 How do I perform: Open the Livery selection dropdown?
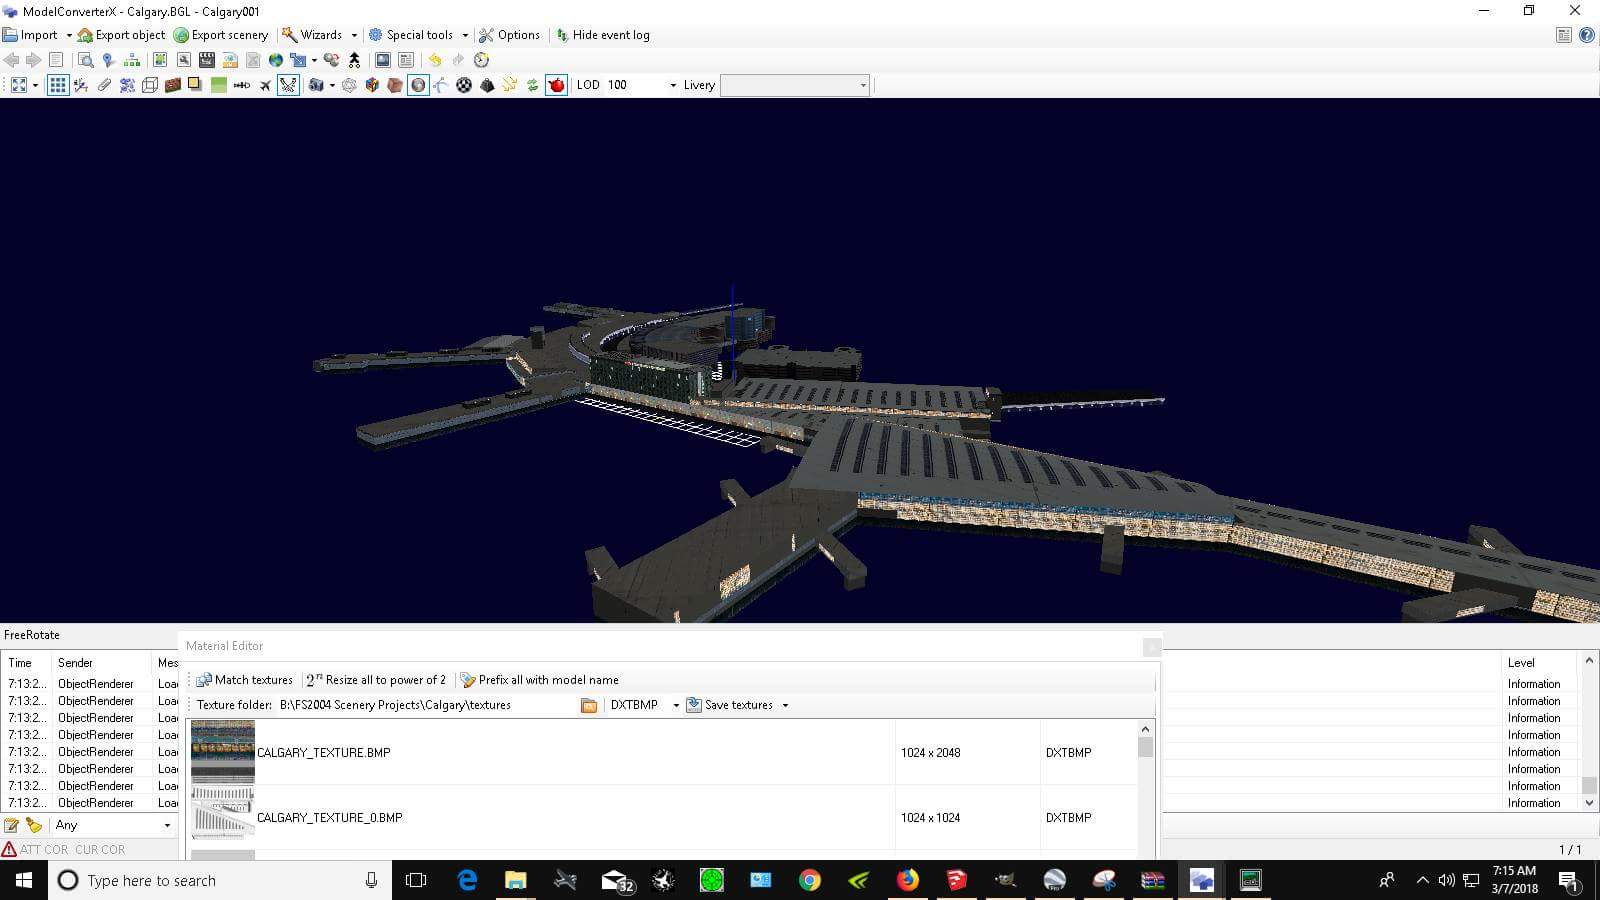(861, 85)
